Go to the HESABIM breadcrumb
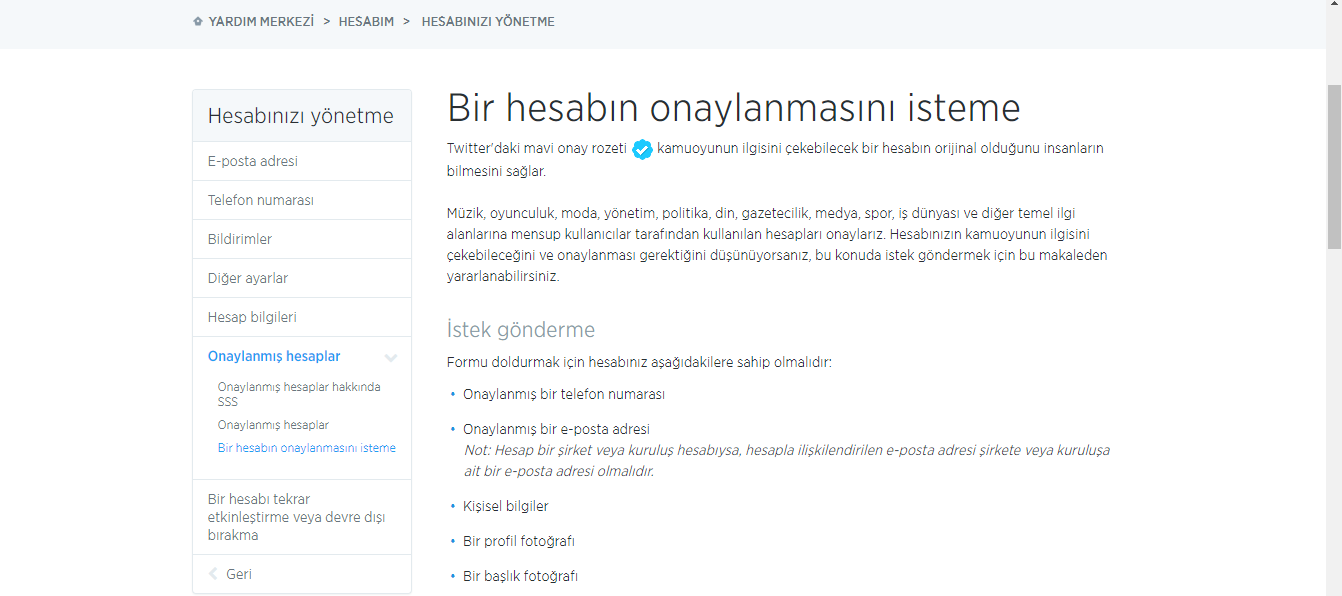Image resolution: width=1342 pixels, height=596 pixels. click(x=366, y=21)
